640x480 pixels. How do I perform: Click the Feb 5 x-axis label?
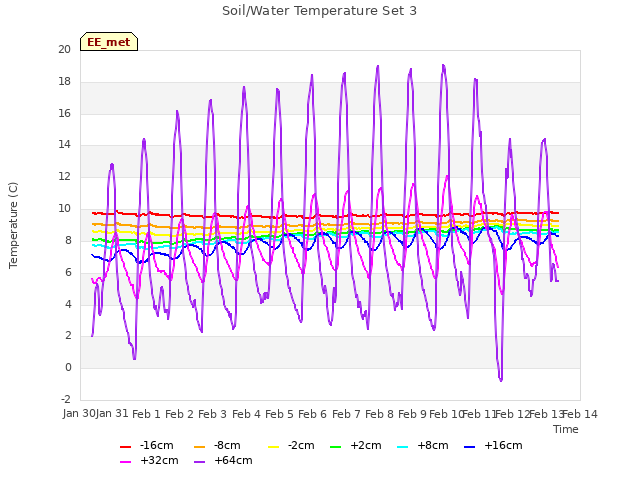(x=279, y=414)
